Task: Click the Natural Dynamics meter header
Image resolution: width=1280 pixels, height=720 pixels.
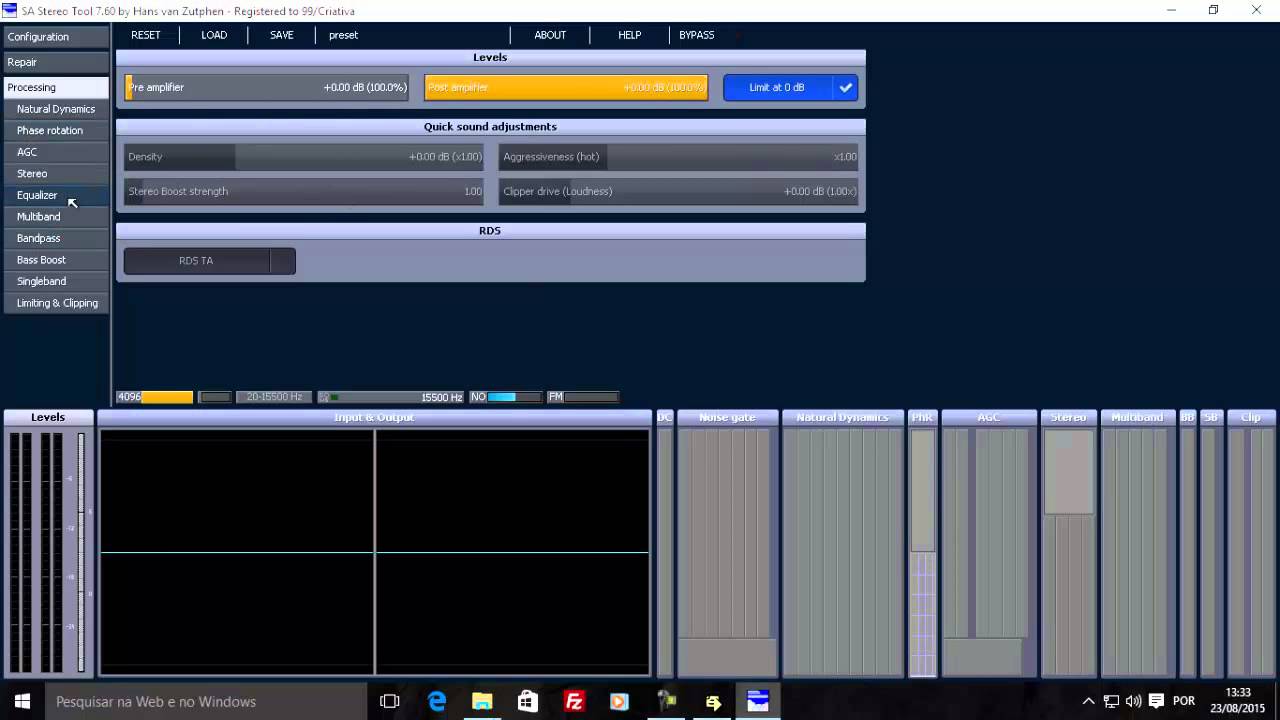Action: [843, 417]
